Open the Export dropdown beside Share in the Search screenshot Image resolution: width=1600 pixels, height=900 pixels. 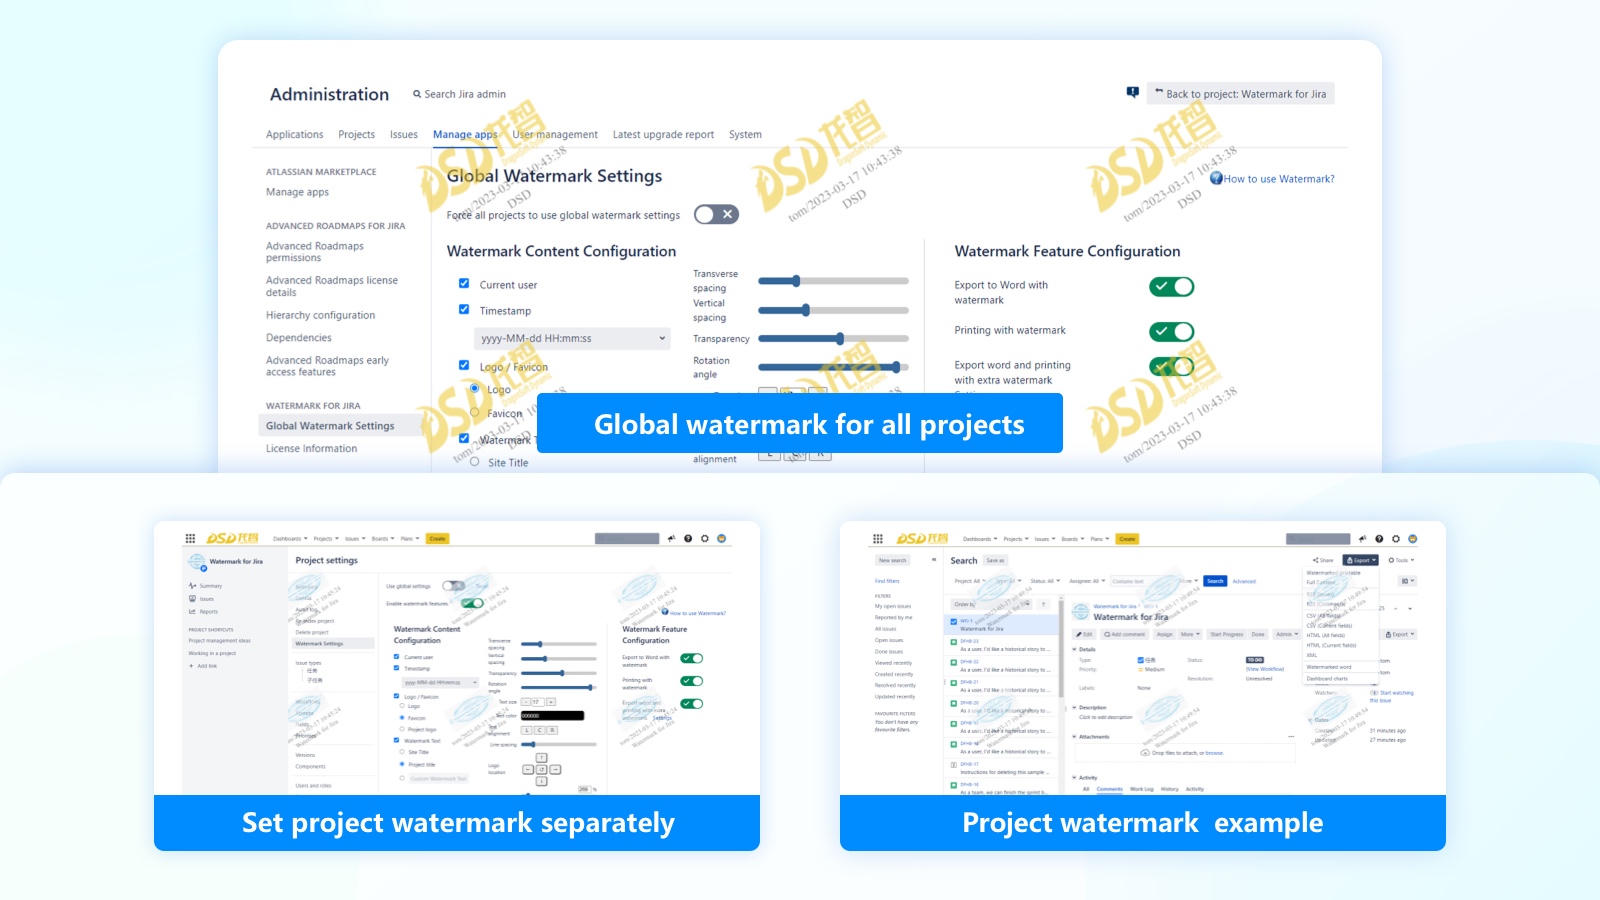click(1360, 560)
